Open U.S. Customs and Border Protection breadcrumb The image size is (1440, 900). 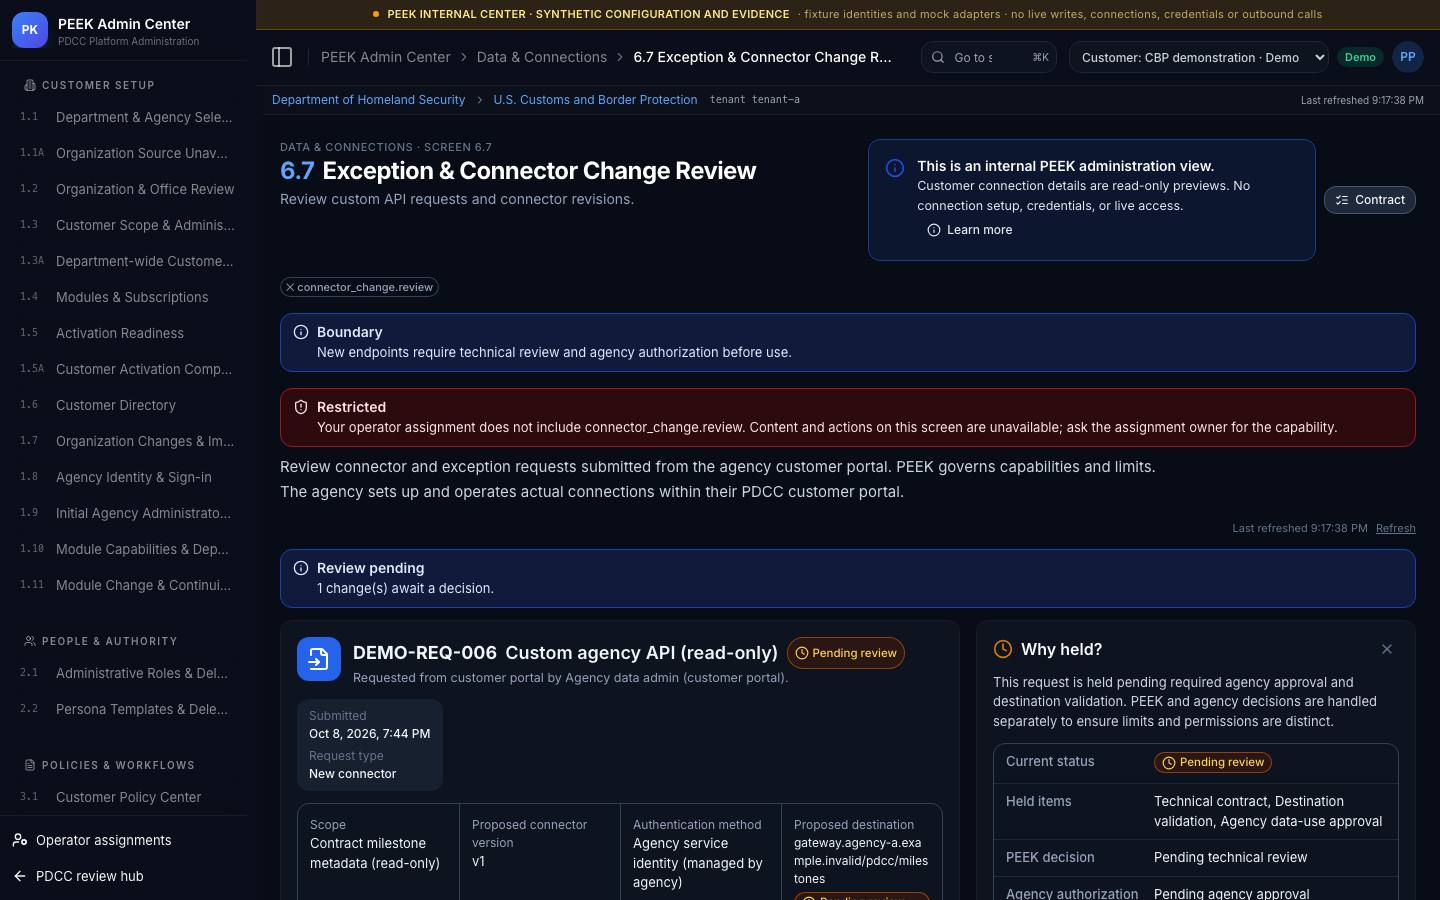pos(595,100)
